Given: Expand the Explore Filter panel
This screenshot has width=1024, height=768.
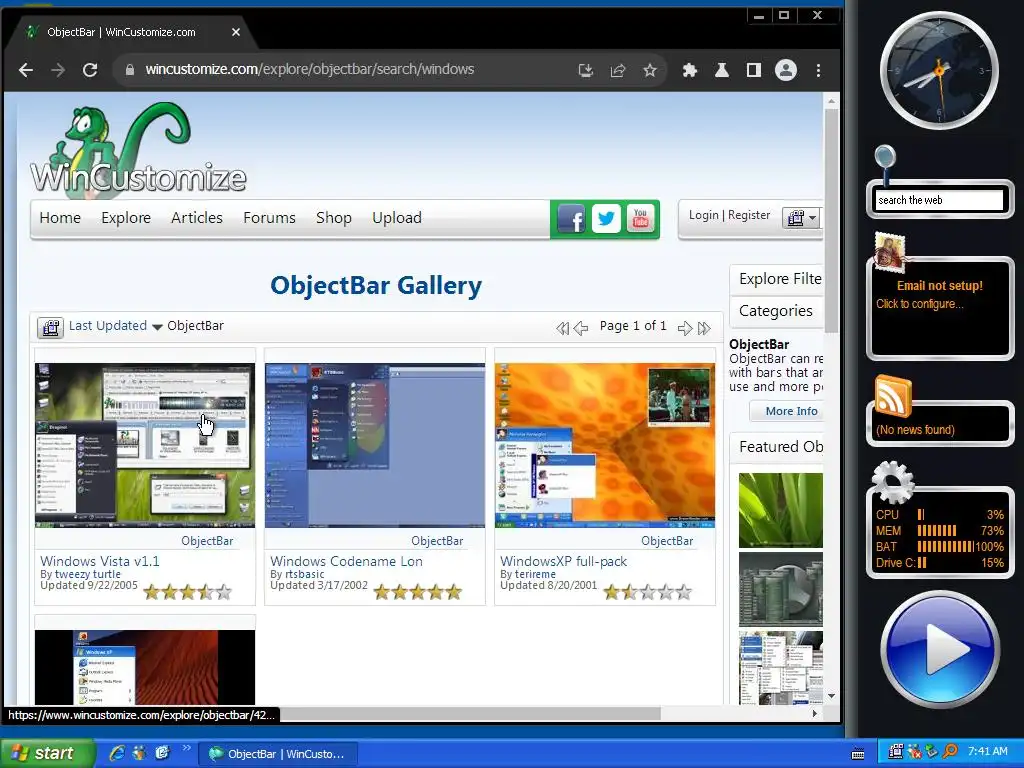Looking at the screenshot, I should (777, 279).
